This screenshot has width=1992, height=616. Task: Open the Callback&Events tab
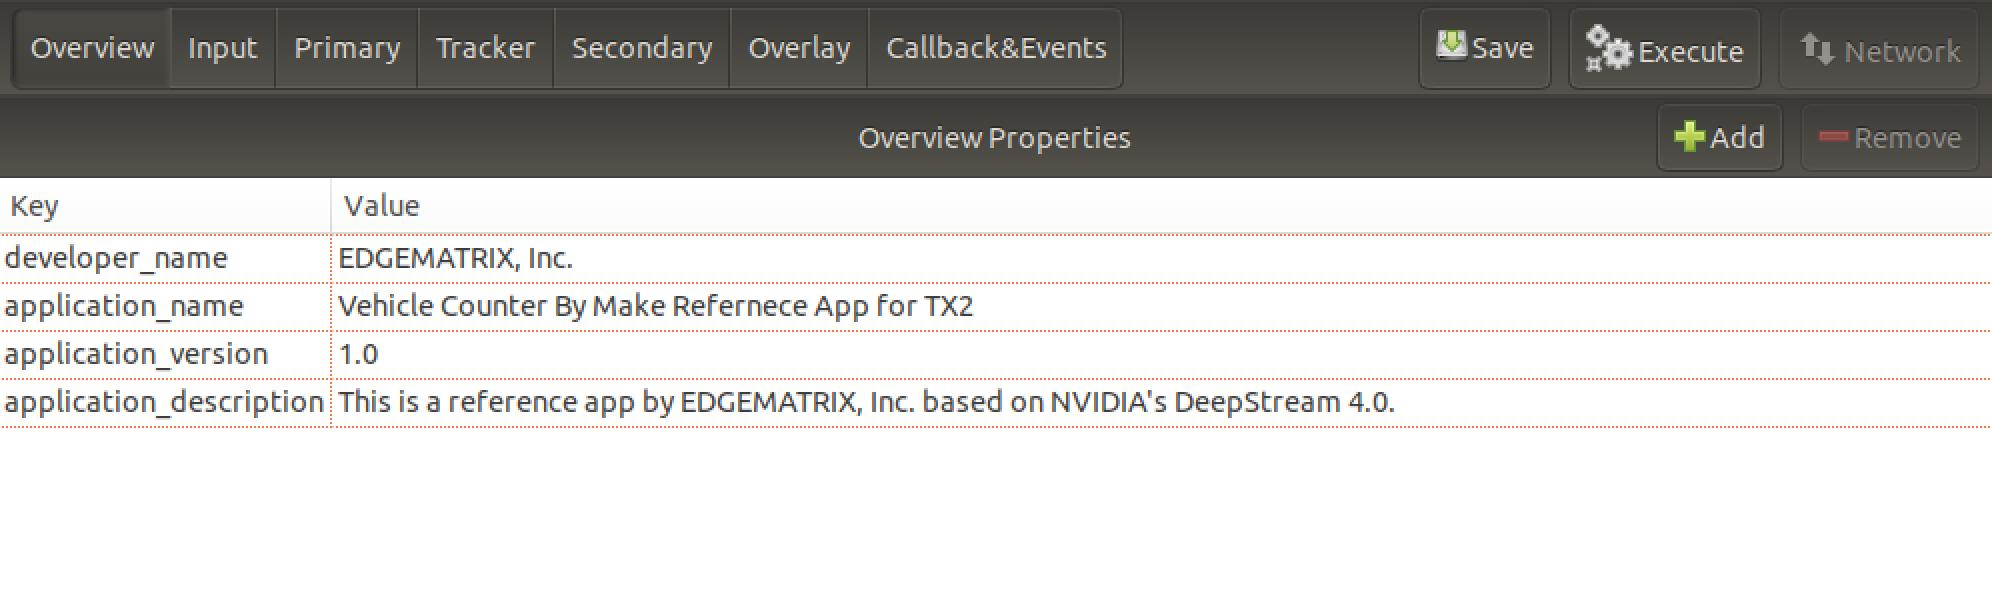996,48
